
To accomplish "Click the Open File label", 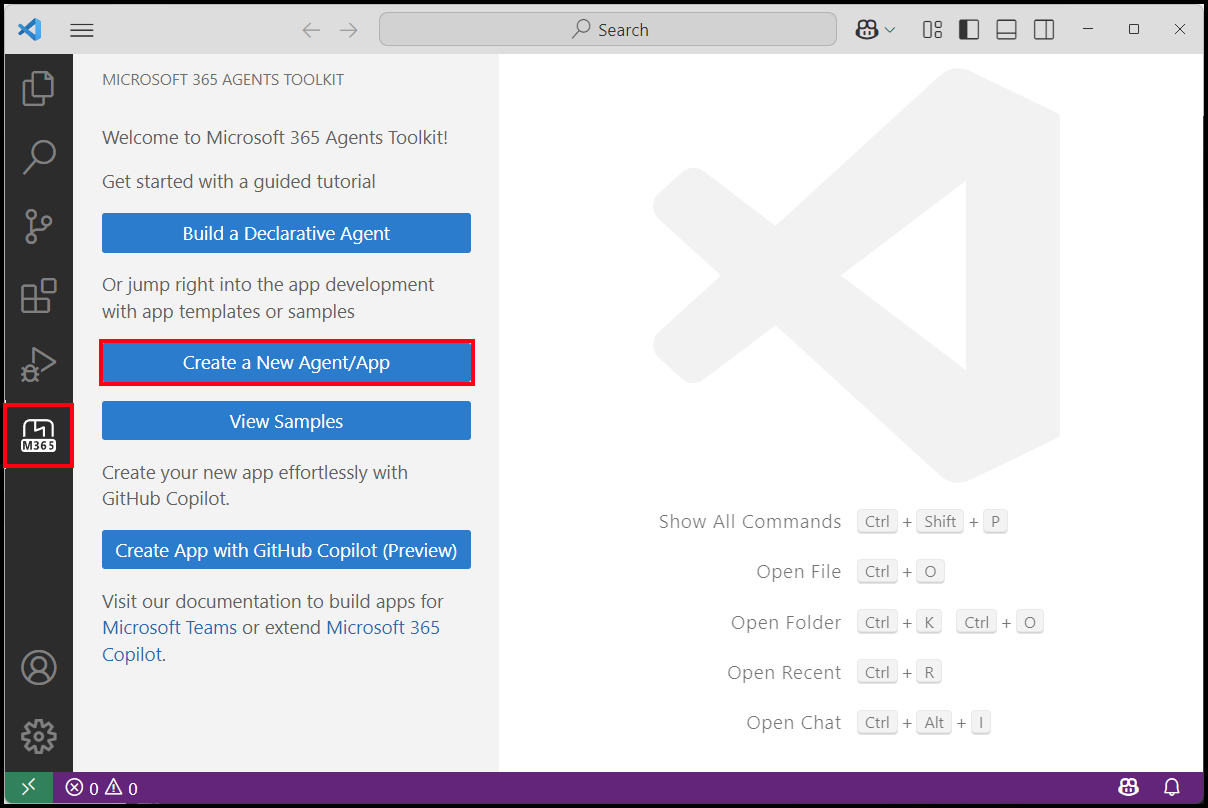I will point(799,572).
